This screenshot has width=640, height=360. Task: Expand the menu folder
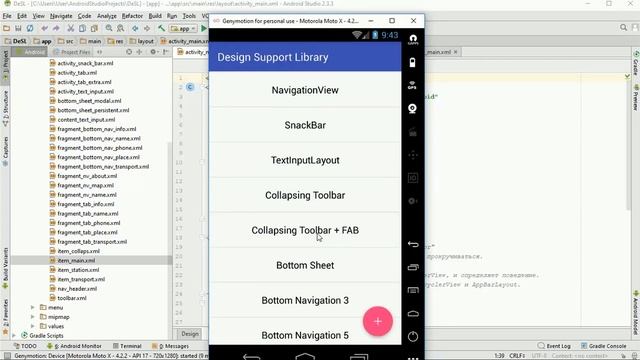[32, 307]
